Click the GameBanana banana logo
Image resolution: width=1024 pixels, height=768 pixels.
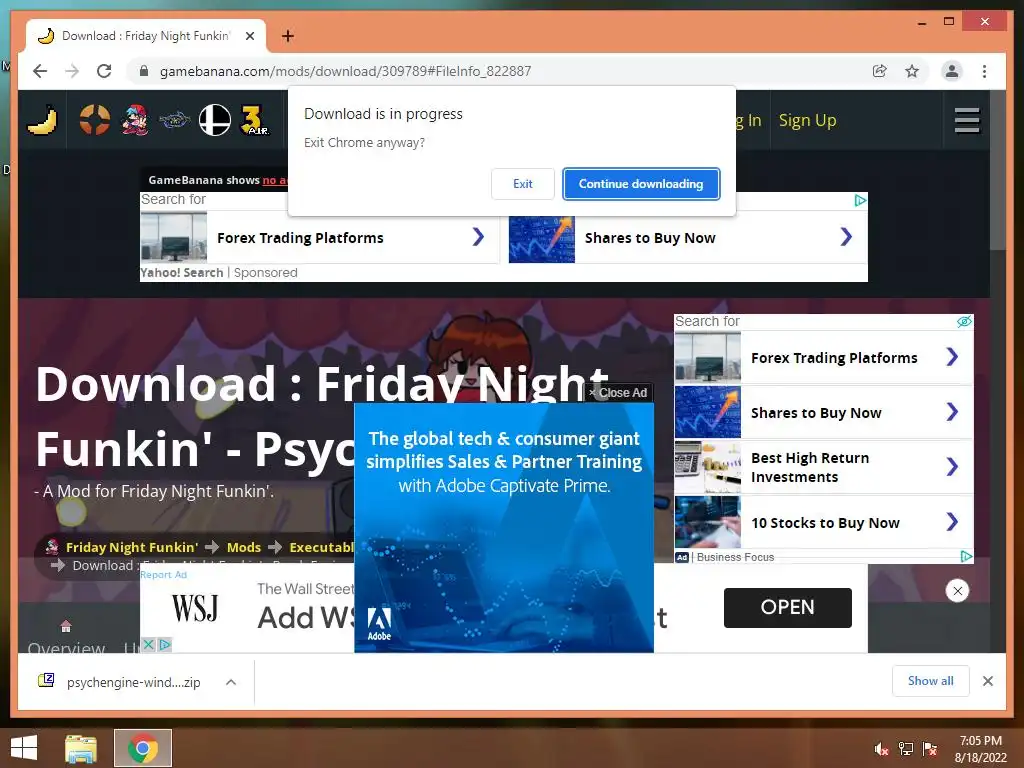point(42,121)
